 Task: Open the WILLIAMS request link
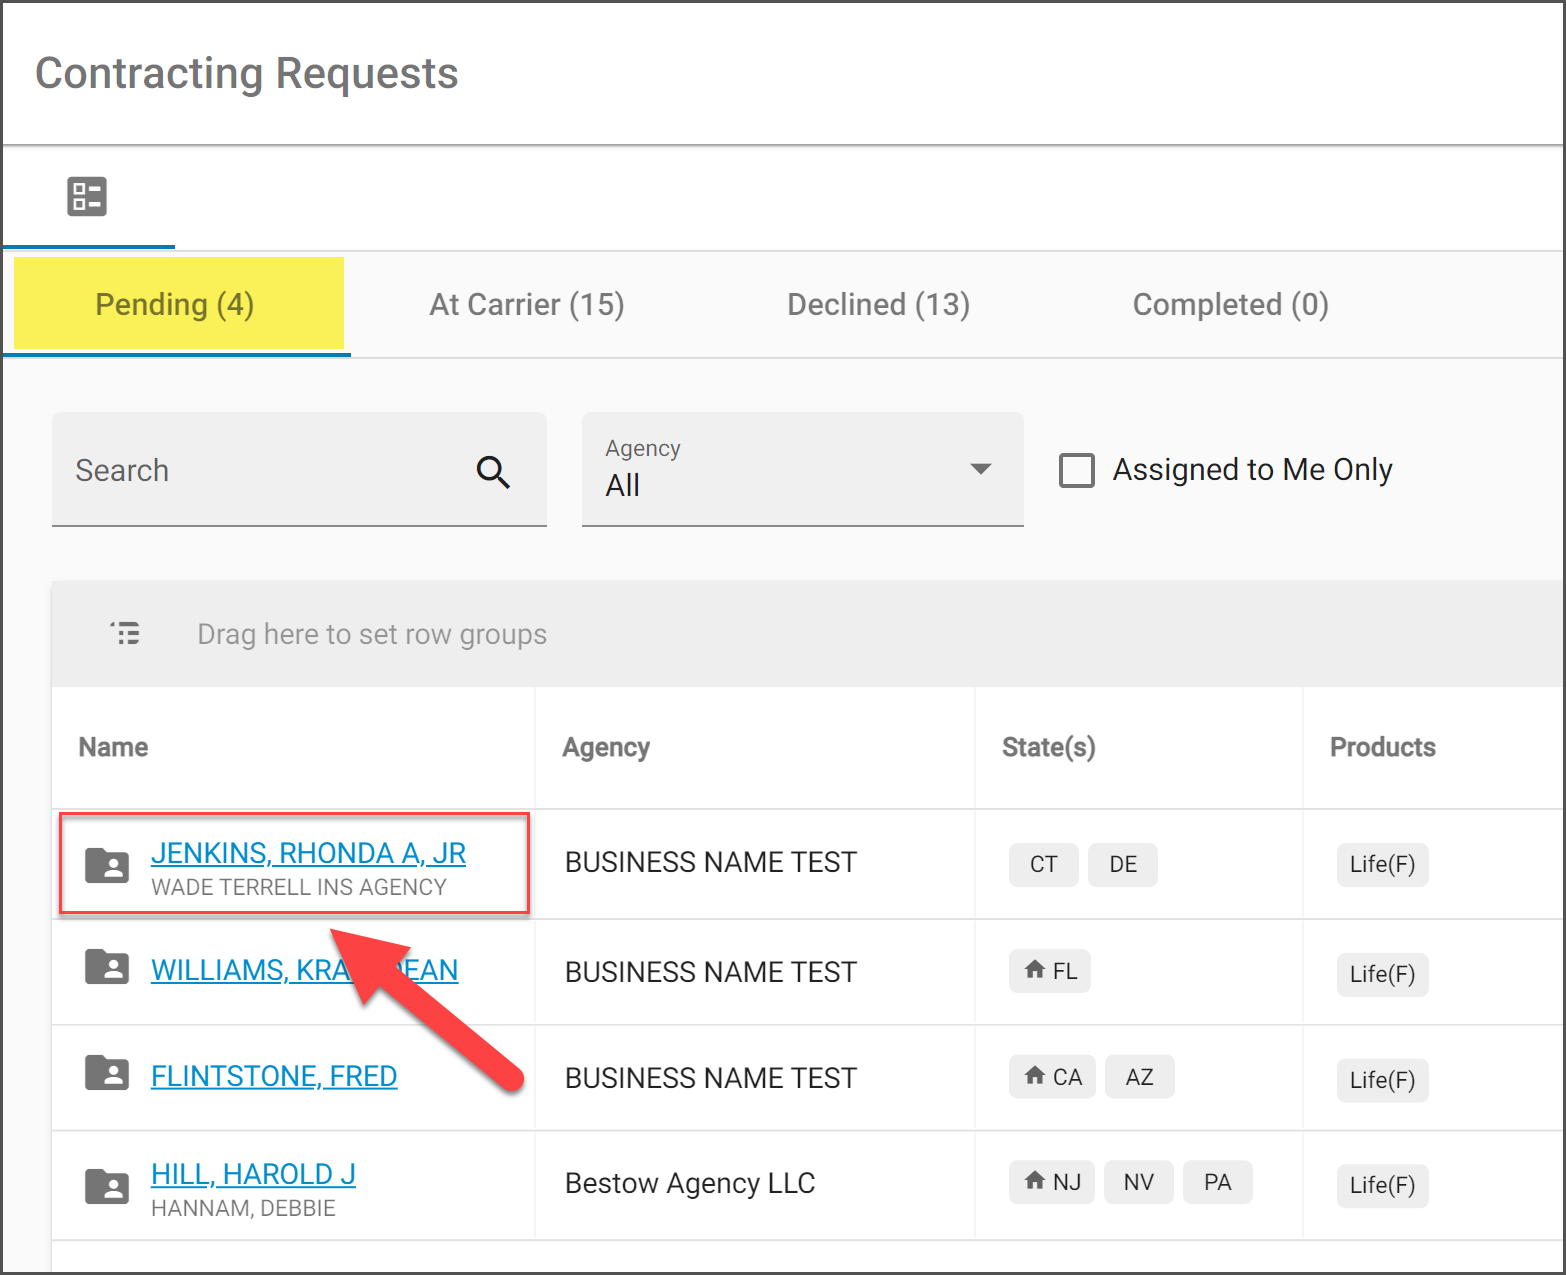(304, 970)
